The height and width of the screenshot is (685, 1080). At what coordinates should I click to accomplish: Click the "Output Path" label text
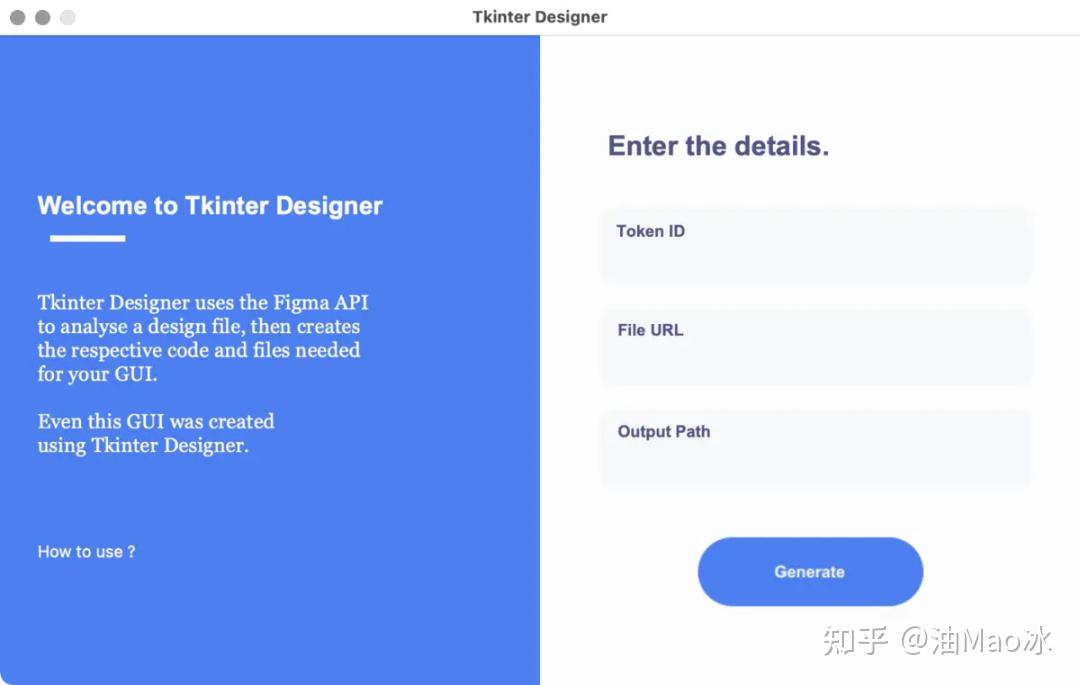pos(663,432)
